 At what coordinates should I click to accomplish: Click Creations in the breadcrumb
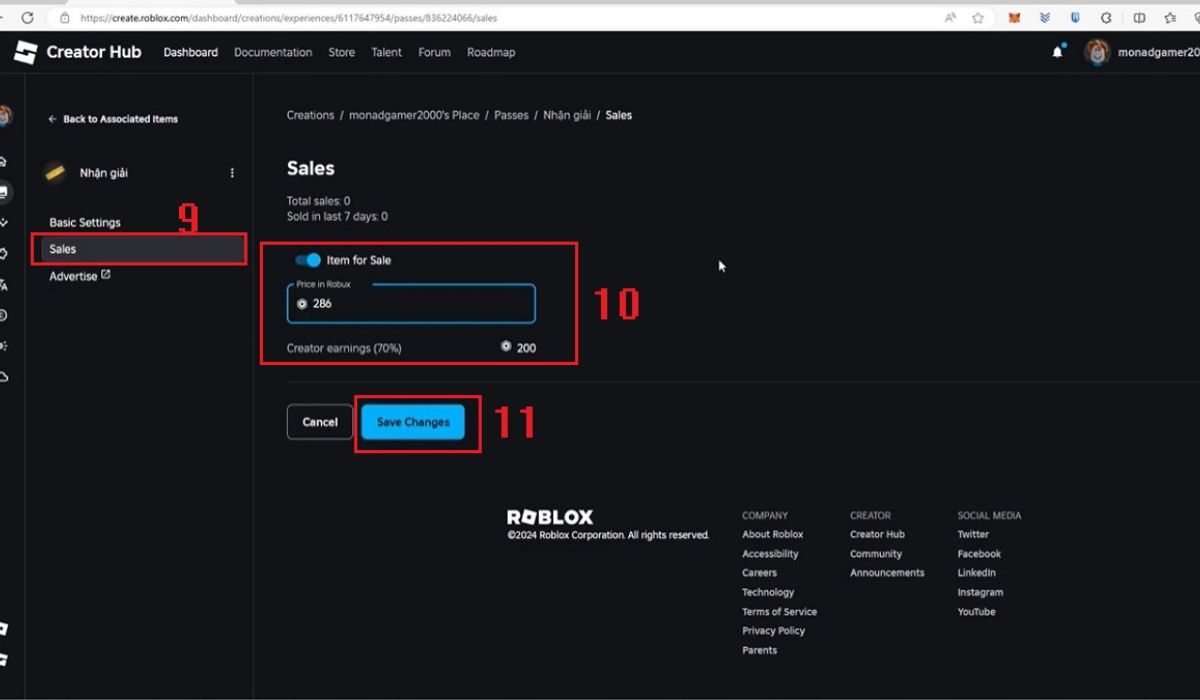pyautogui.click(x=310, y=115)
